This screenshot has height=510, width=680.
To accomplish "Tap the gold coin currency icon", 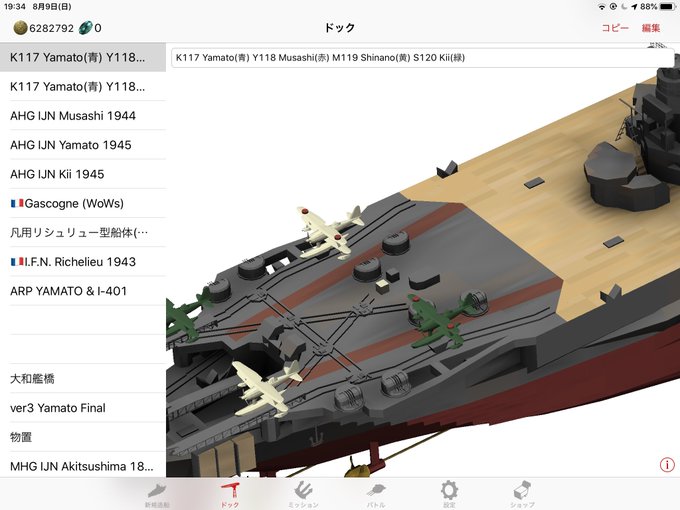I will 20,28.
